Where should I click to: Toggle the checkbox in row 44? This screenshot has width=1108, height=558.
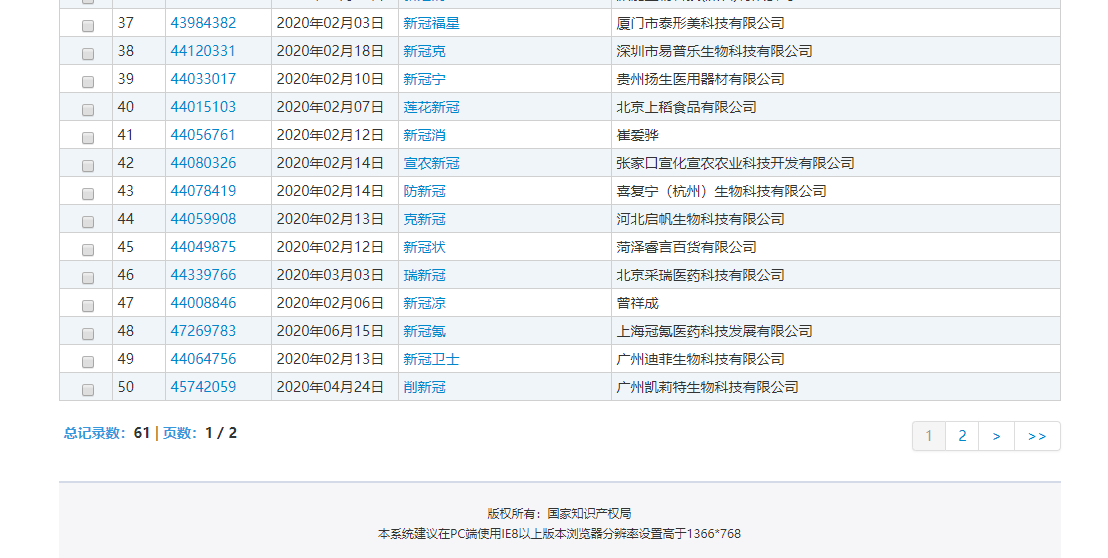coord(88,222)
